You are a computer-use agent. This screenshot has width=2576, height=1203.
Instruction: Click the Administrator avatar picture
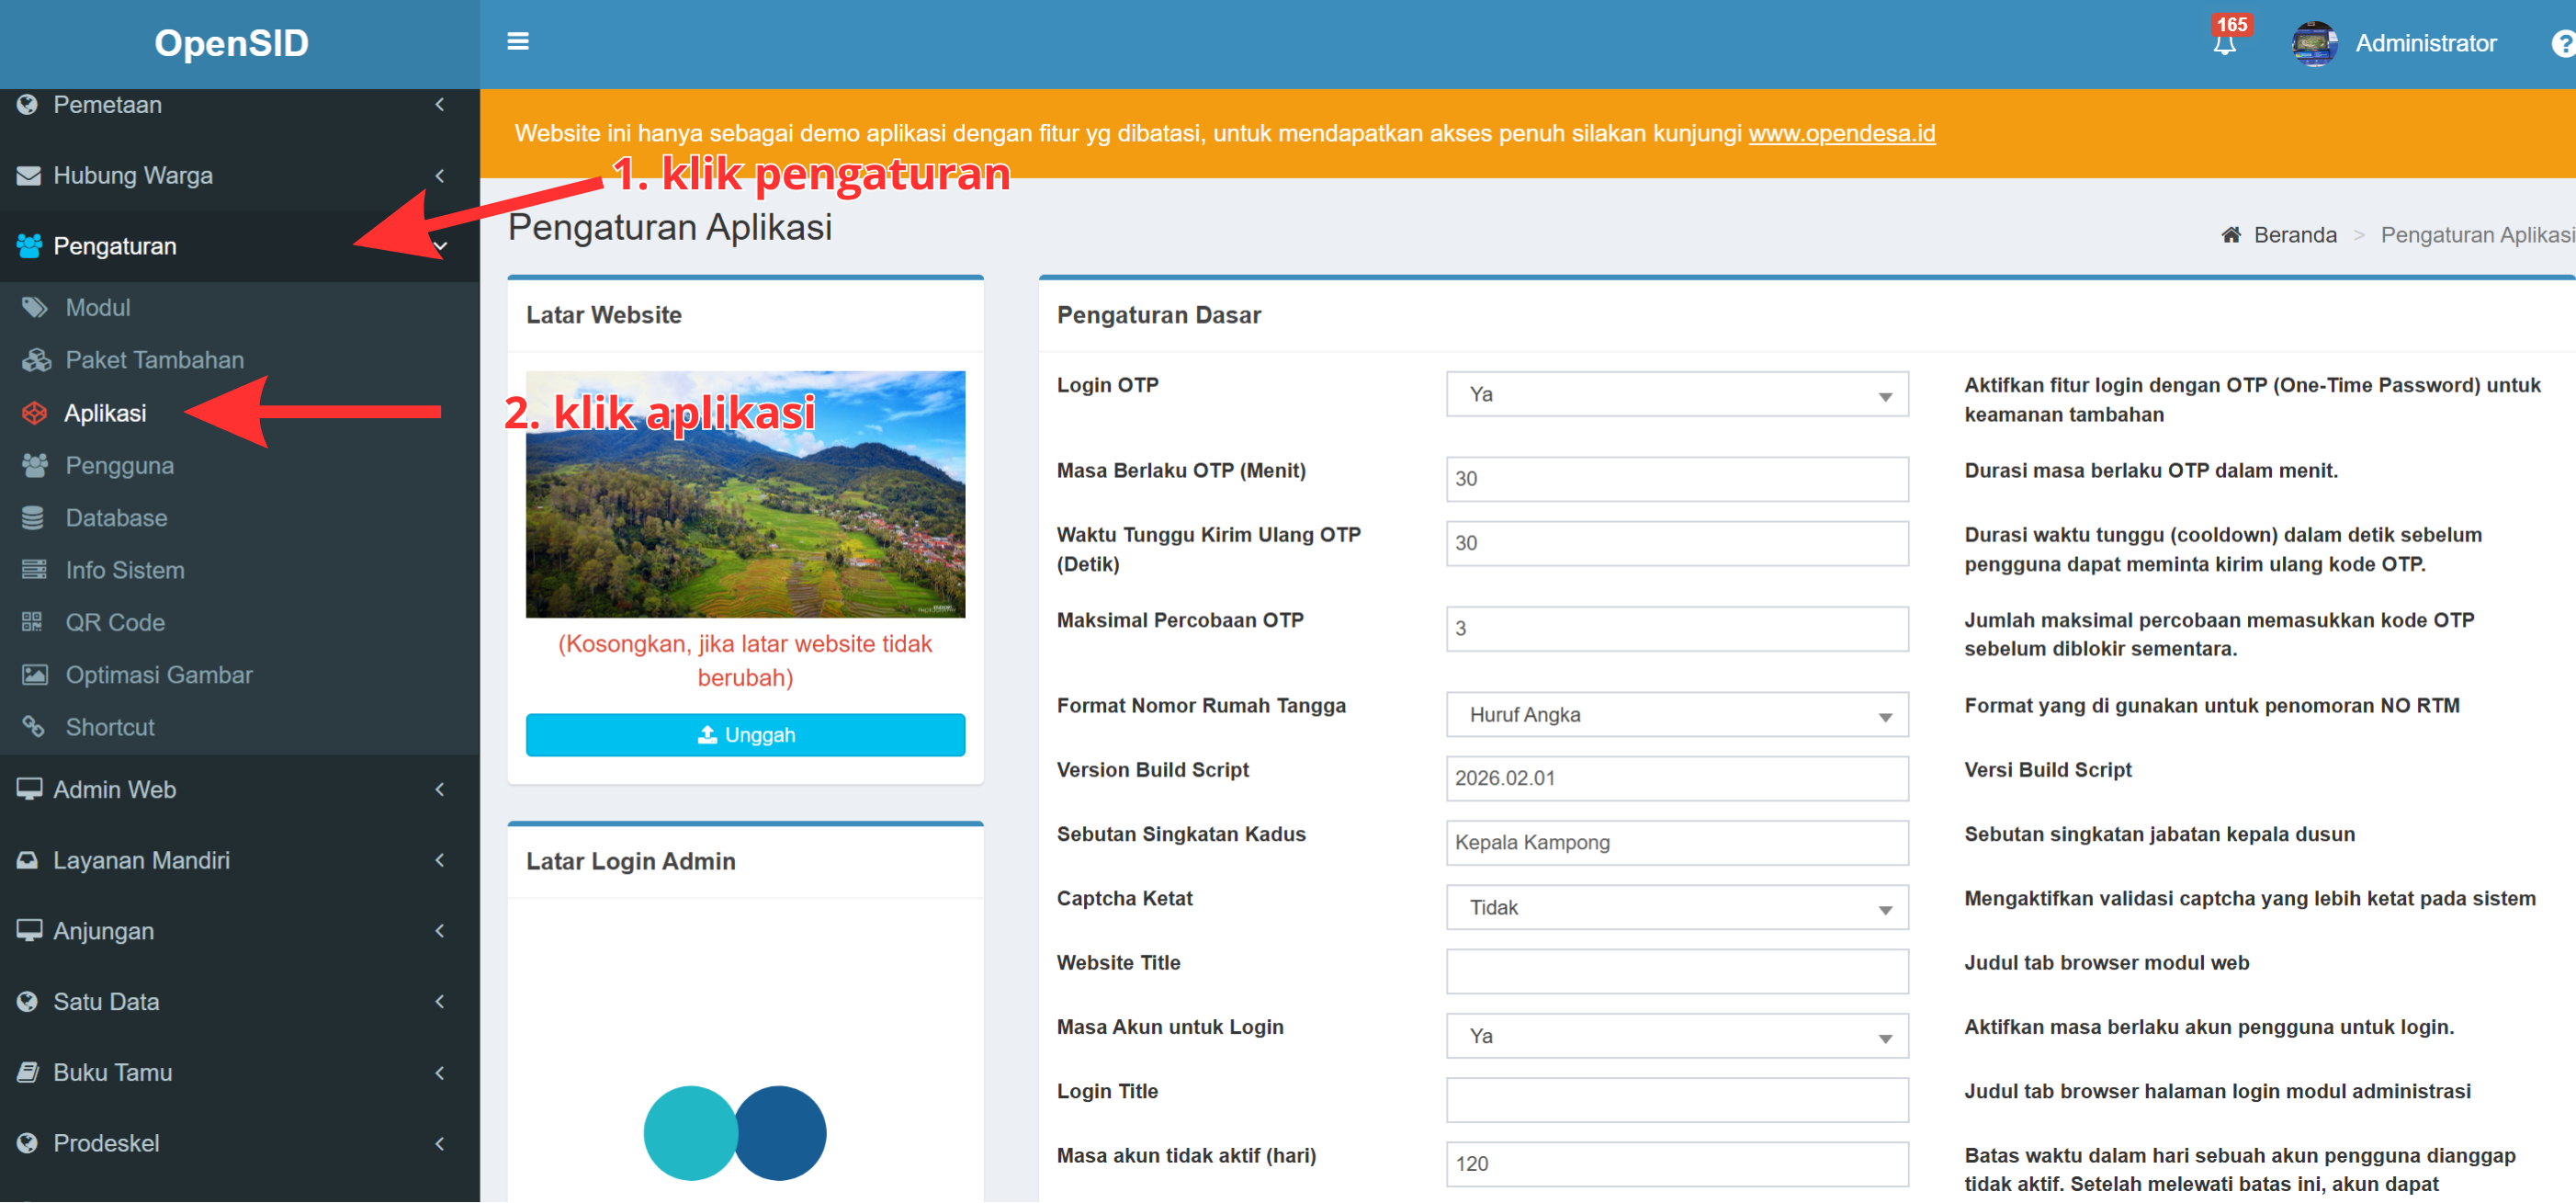[2313, 43]
